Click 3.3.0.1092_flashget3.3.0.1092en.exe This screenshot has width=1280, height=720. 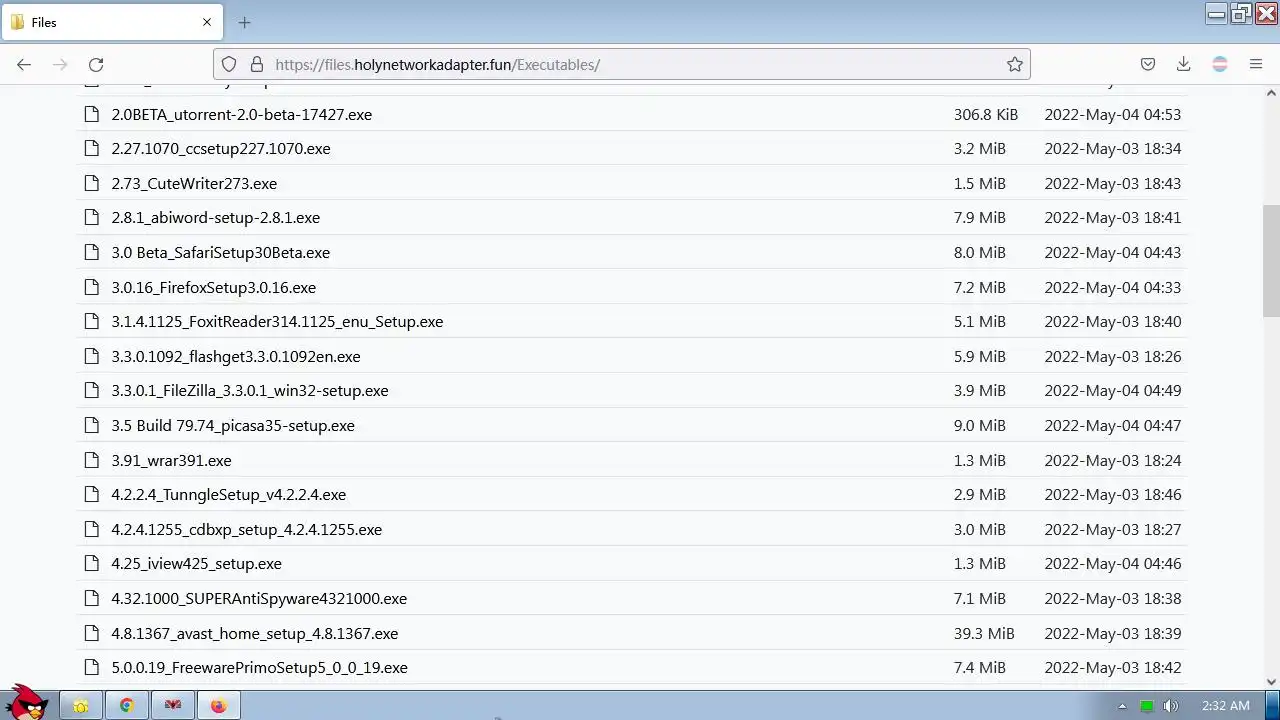tap(235, 356)
